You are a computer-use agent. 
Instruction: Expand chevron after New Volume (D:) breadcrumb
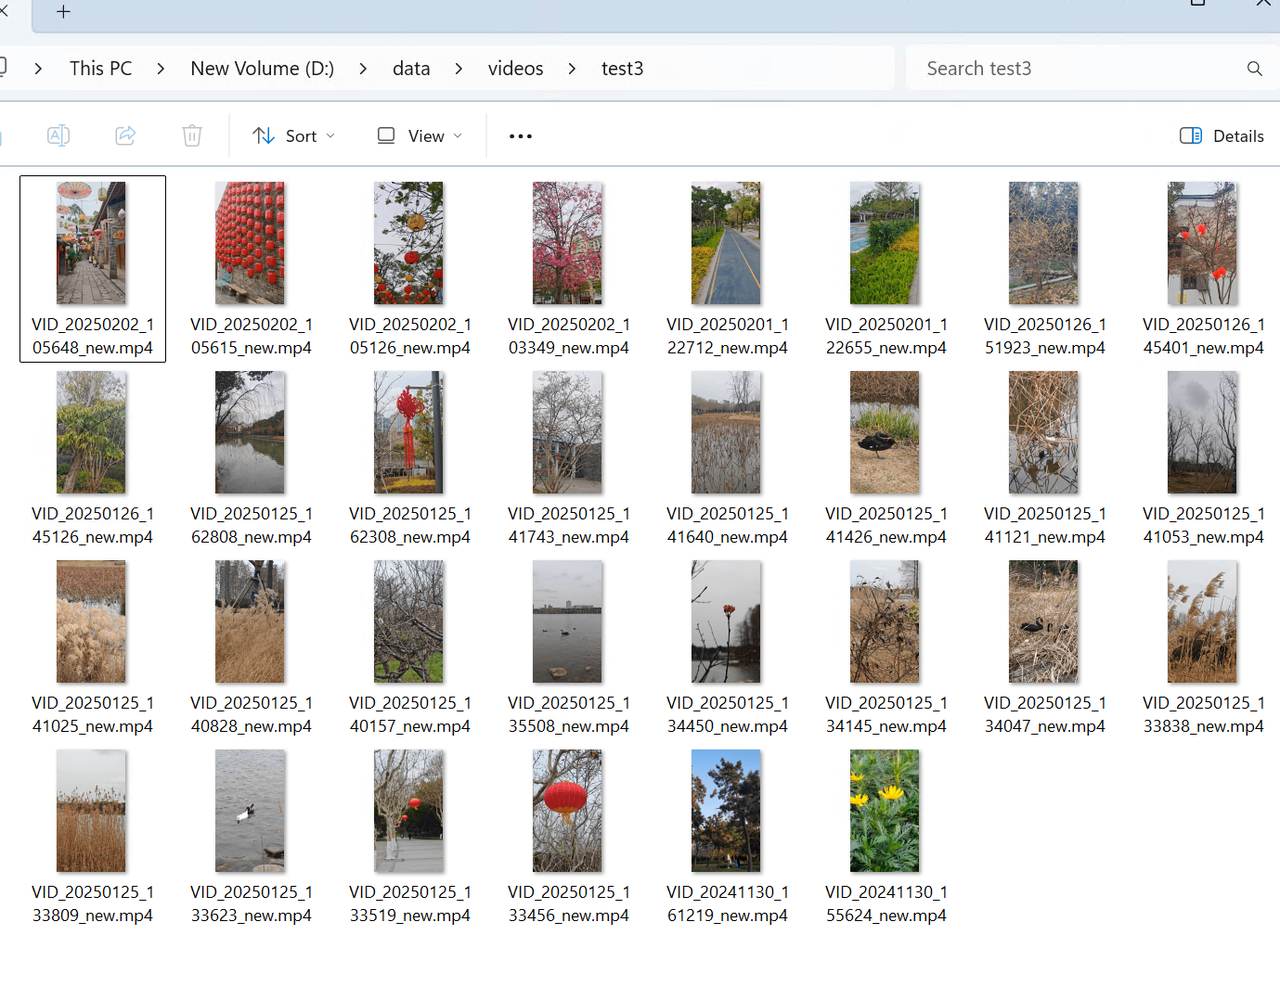(x=362, y=68)
